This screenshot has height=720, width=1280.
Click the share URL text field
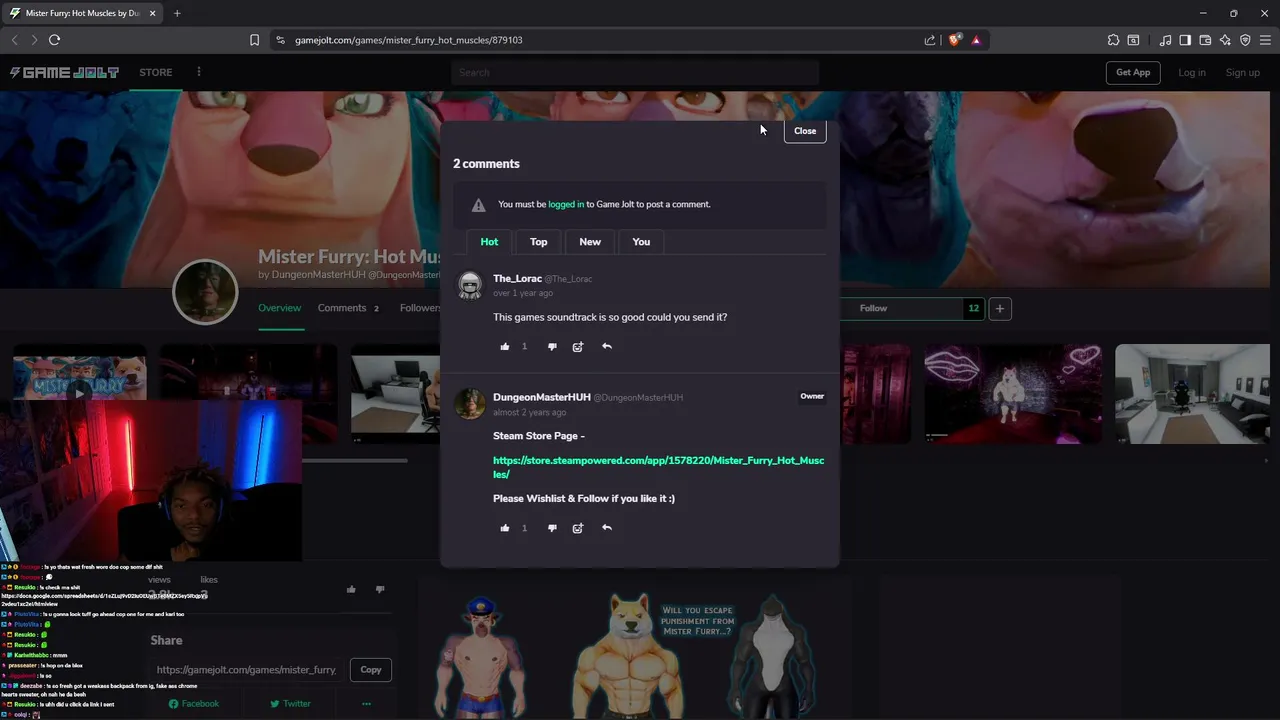click(x=247, y=670)
